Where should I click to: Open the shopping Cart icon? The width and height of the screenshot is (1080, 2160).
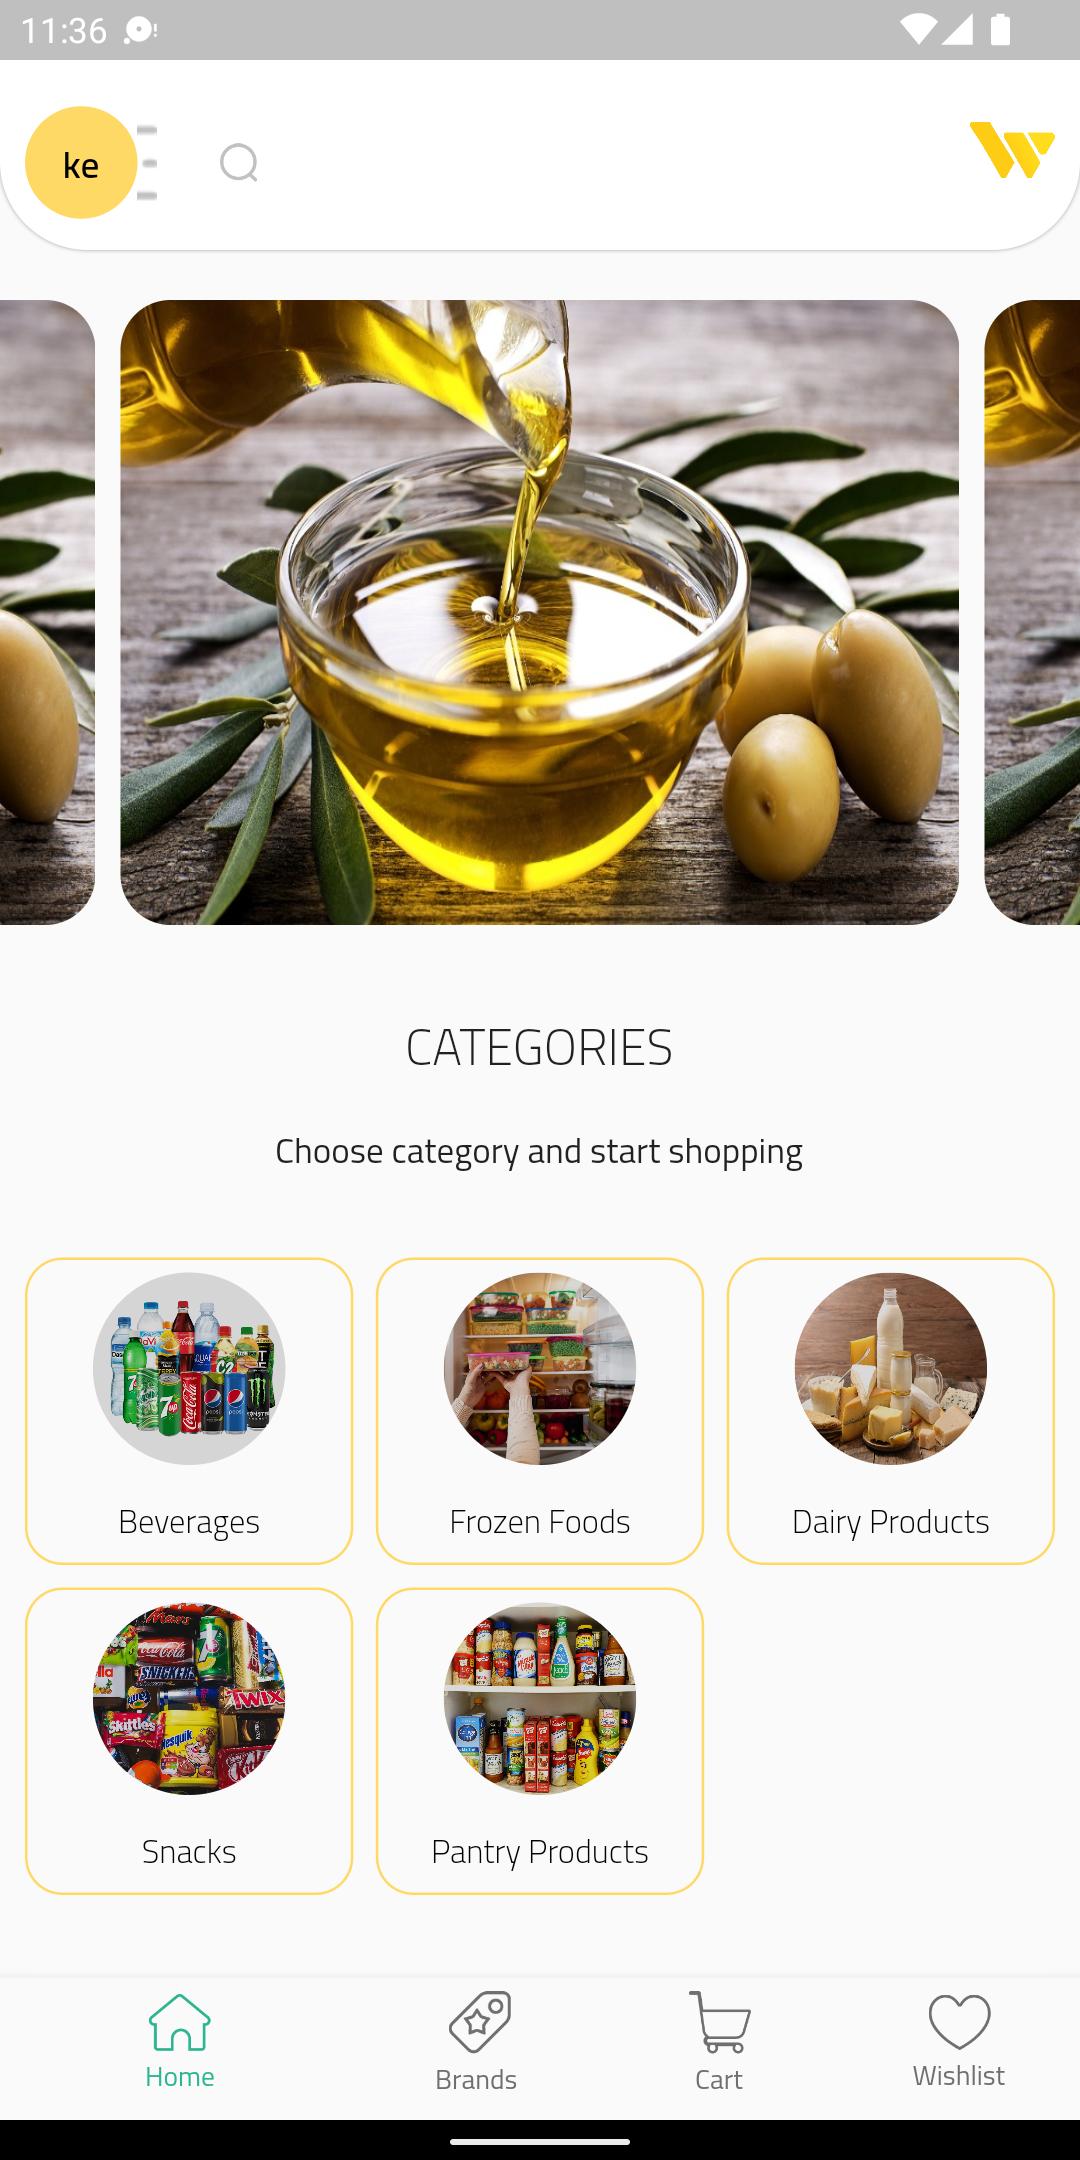[719, 2022]
